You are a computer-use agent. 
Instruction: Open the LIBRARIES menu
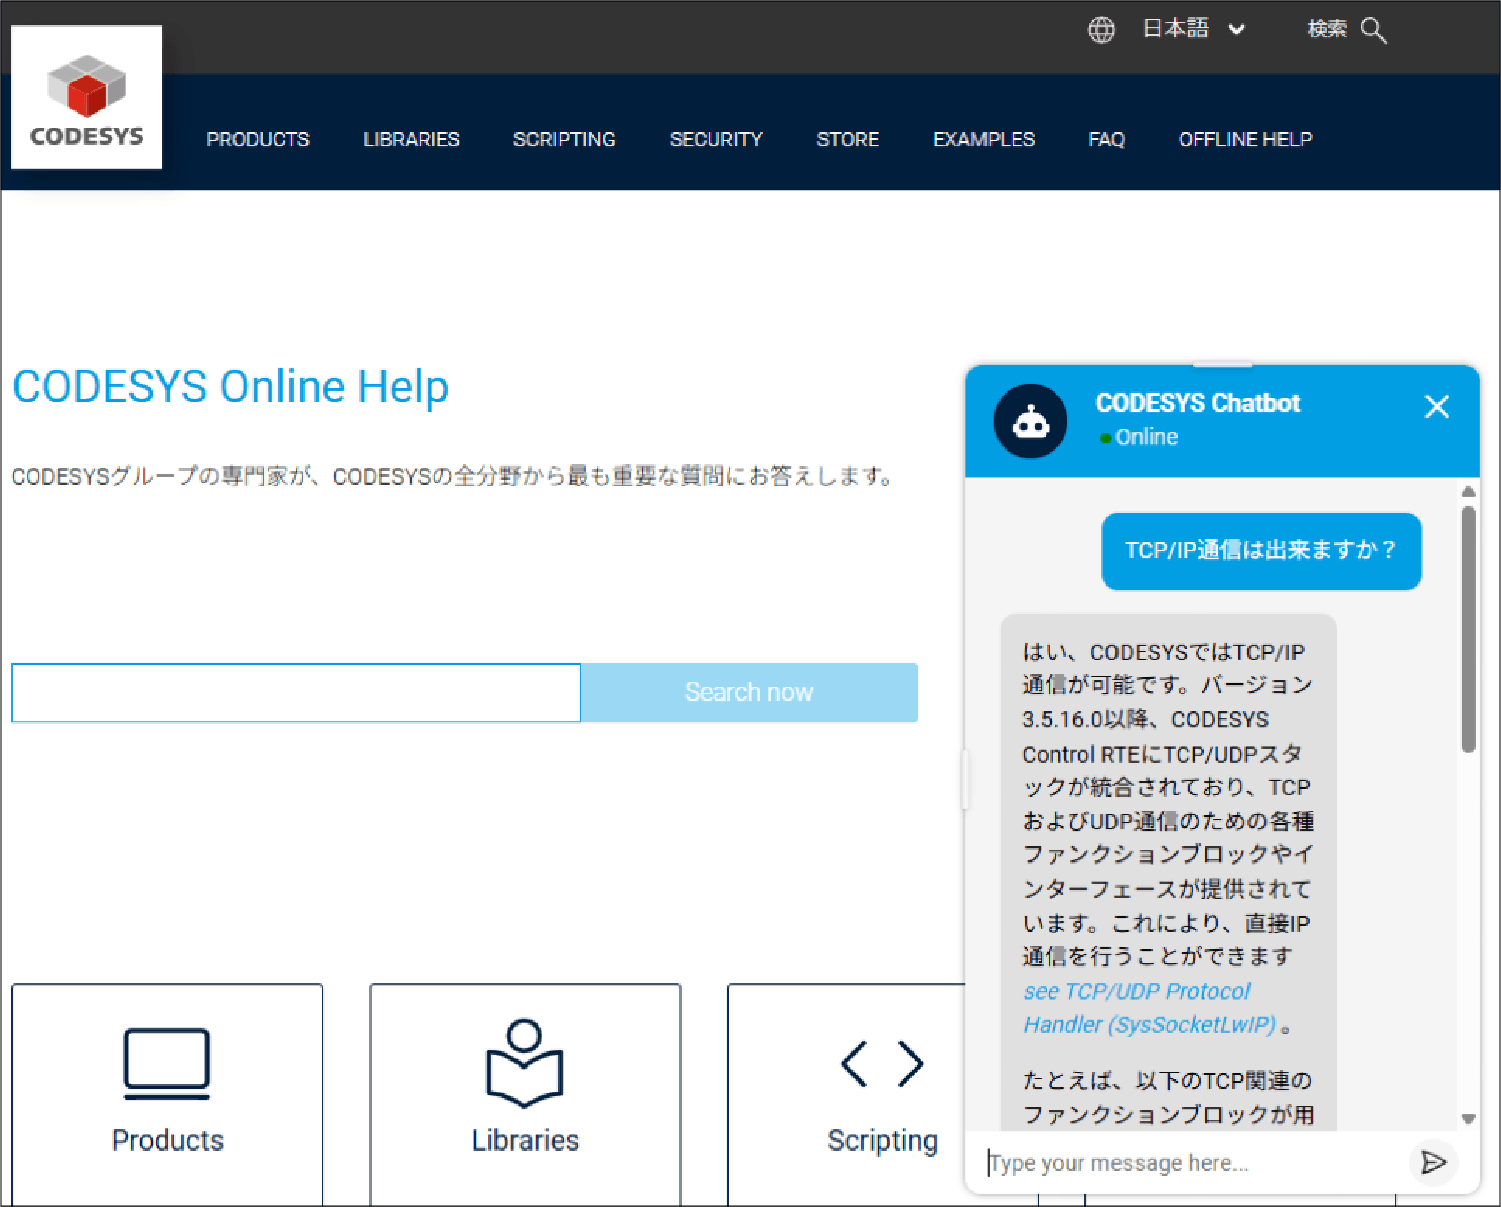pyautogui.click(x=411, y=139)
